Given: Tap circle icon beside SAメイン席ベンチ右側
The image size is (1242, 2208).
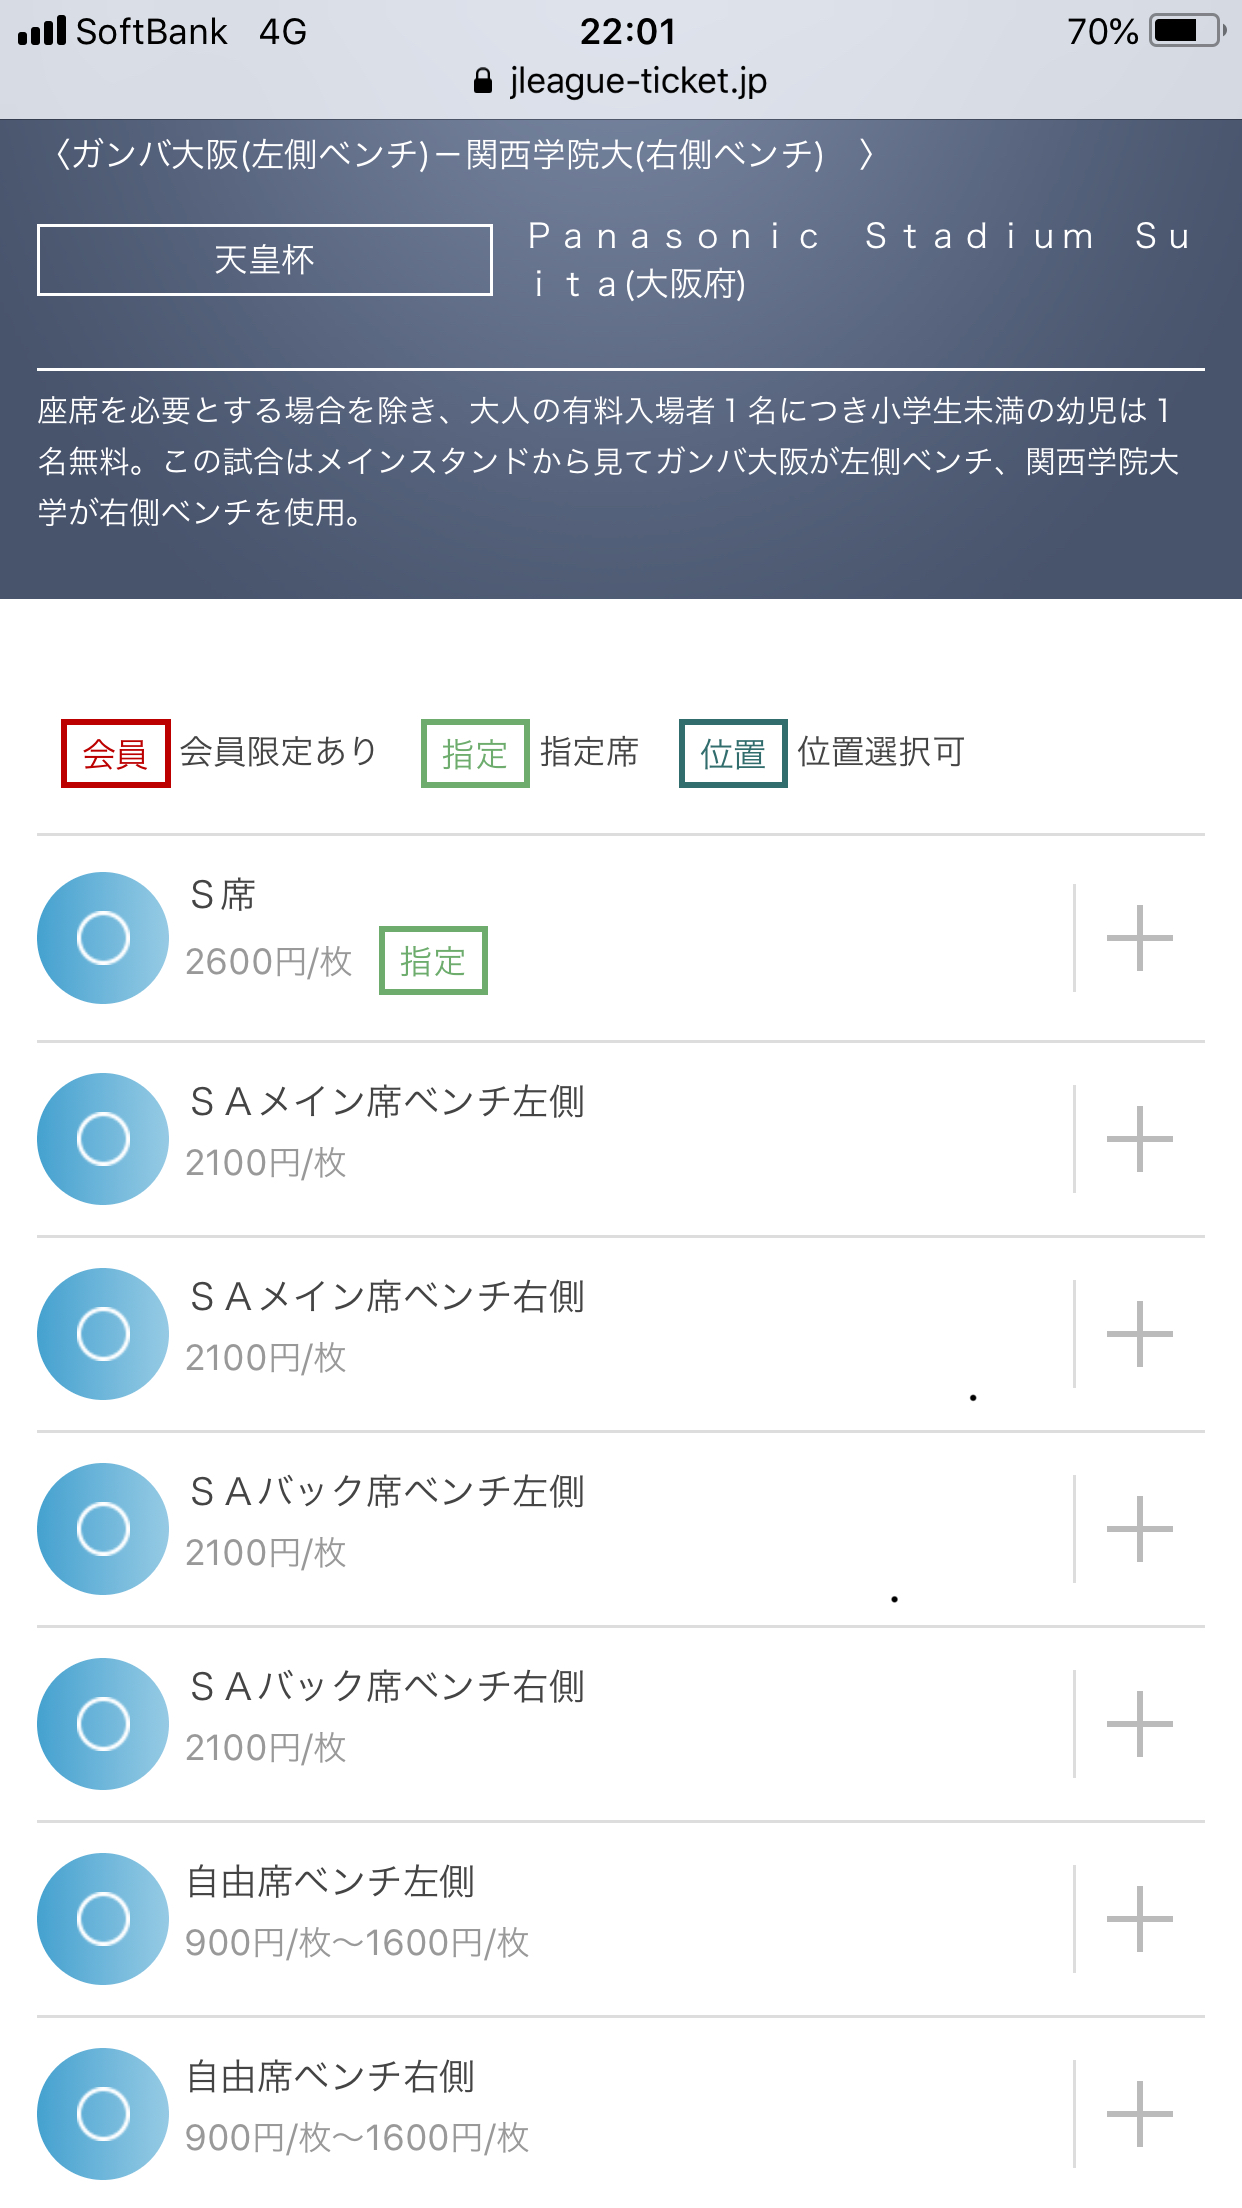Looking at the screenshot, I should (103, 1334).
